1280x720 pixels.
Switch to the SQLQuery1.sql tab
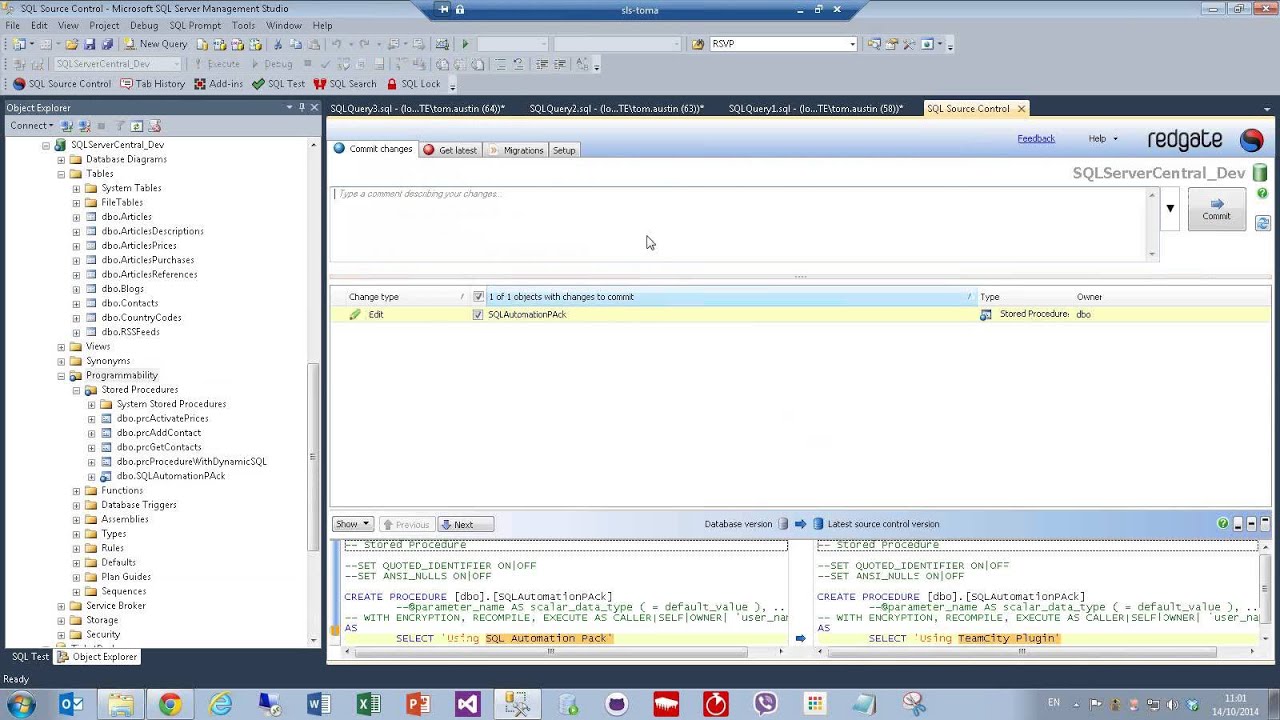pyautogui.click(x=815, y=108)
